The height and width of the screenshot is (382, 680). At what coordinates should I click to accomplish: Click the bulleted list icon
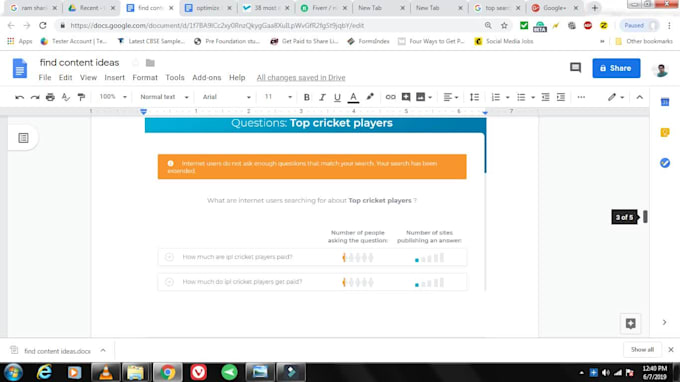pos(521,97)
